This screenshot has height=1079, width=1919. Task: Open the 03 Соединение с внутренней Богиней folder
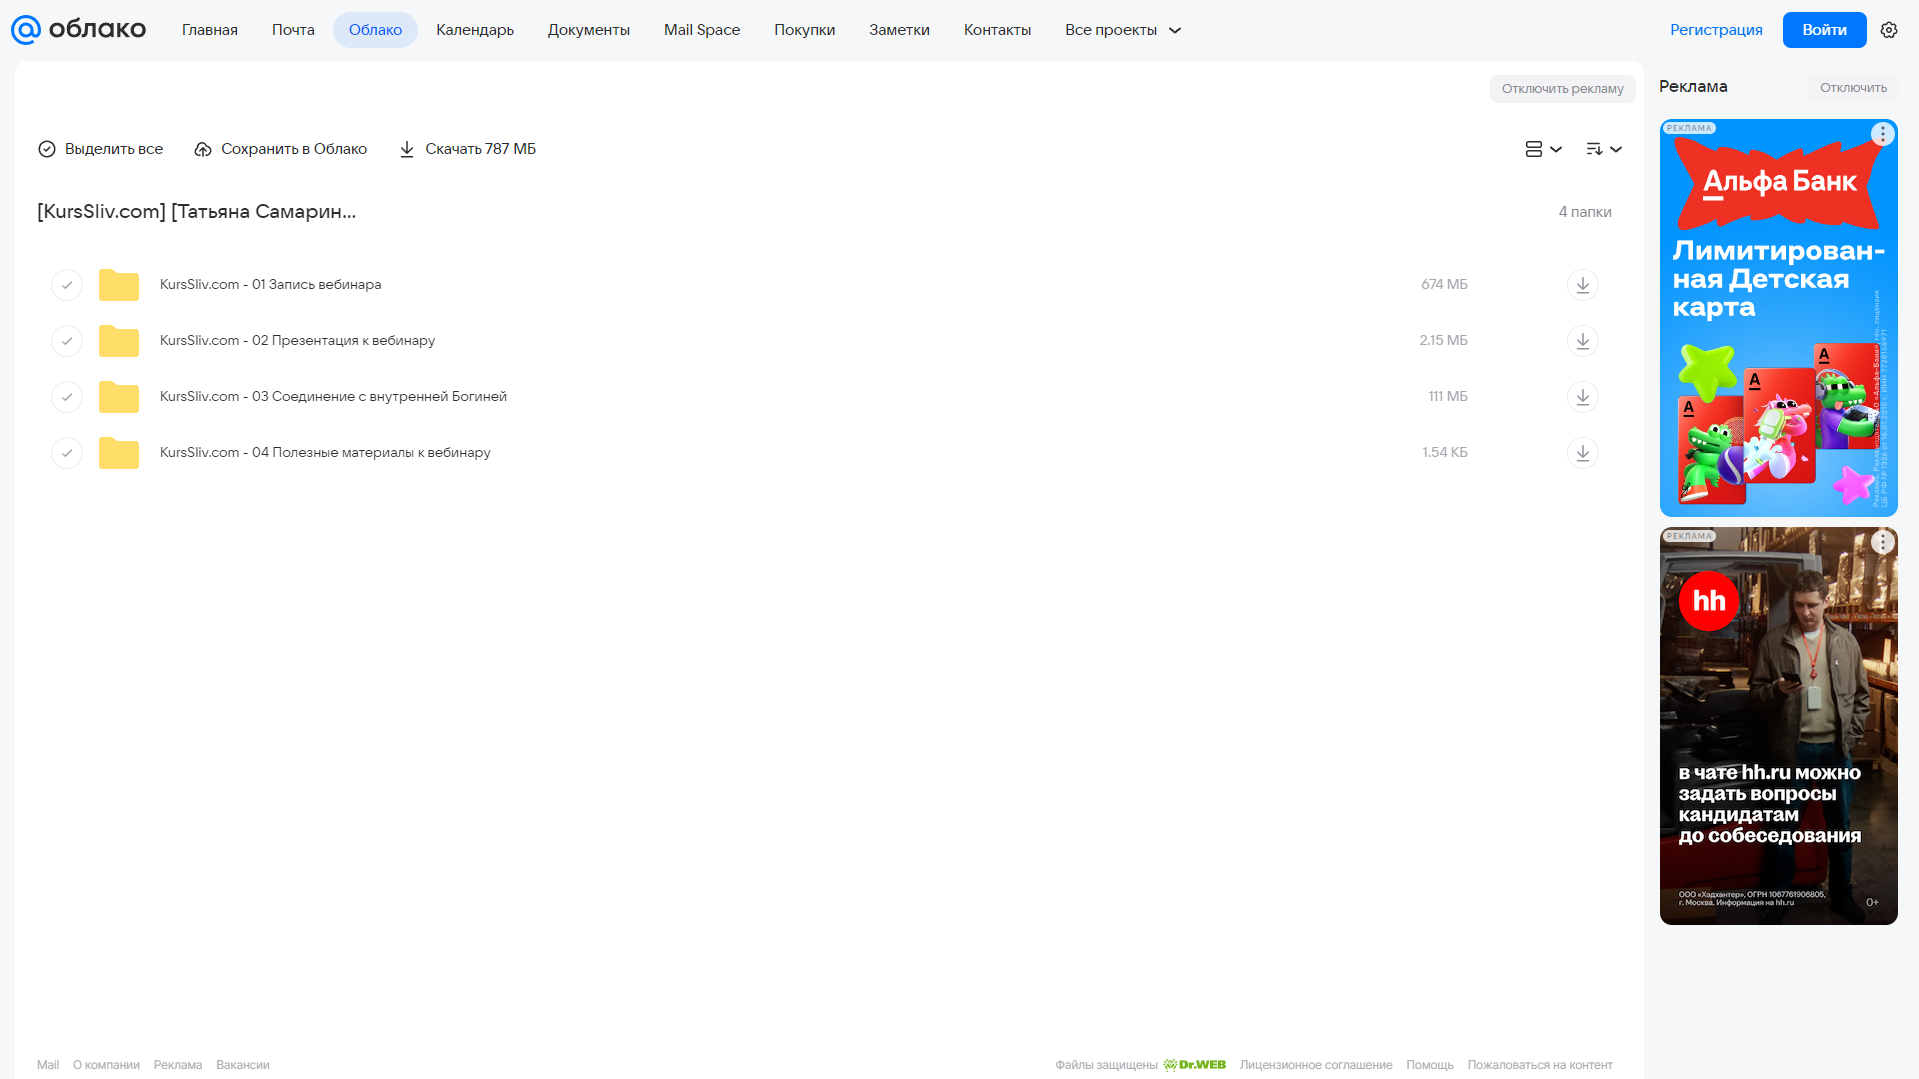pyautogui.click(x=333, y=397)
